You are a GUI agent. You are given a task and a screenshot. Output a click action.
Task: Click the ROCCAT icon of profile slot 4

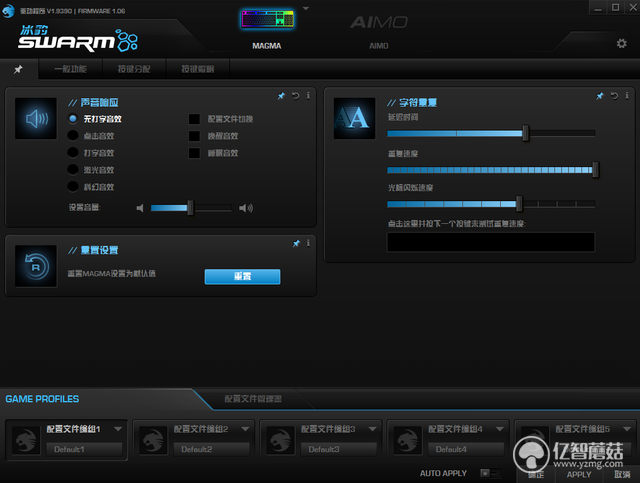click(x=407, y=440)
